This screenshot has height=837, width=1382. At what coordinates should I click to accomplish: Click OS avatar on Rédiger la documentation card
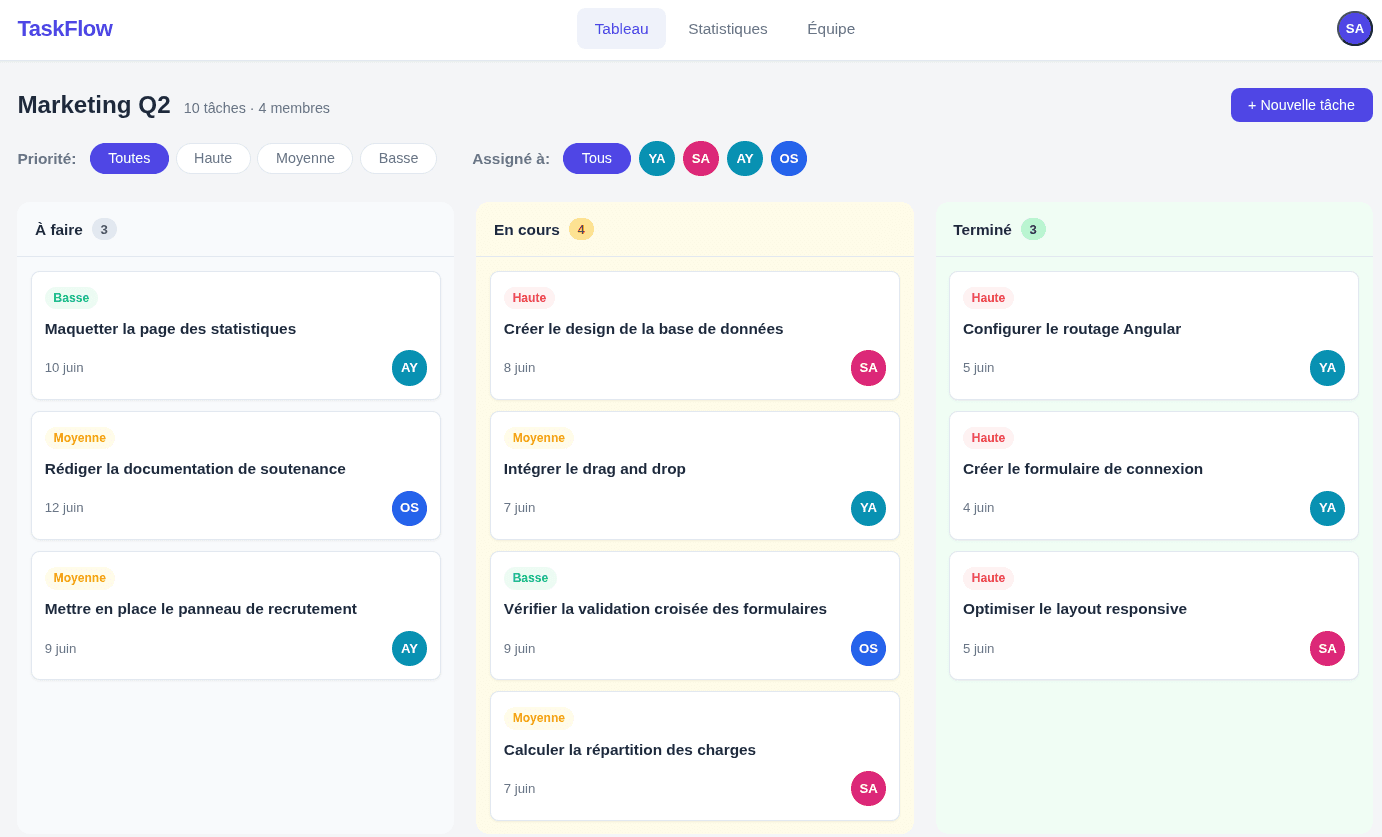[x=409, y=508]
